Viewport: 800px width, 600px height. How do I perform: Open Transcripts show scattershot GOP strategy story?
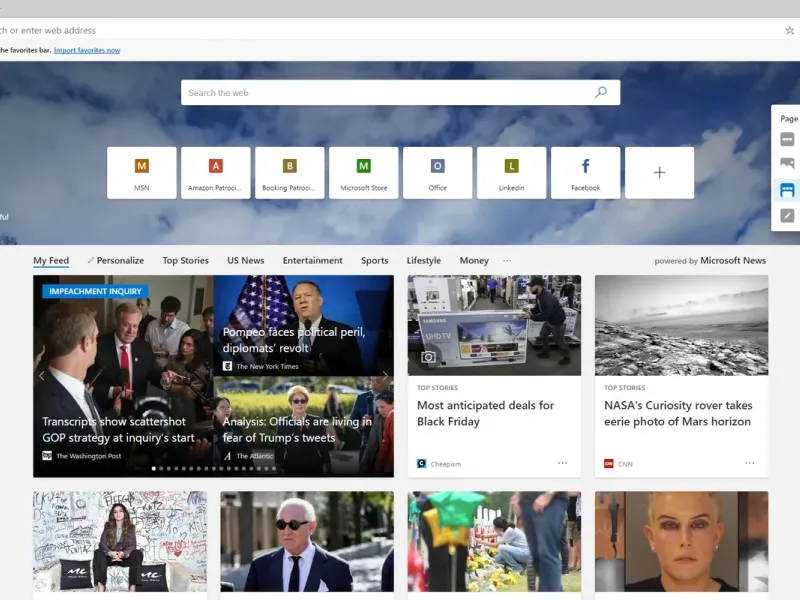click(x=118, y=430)
